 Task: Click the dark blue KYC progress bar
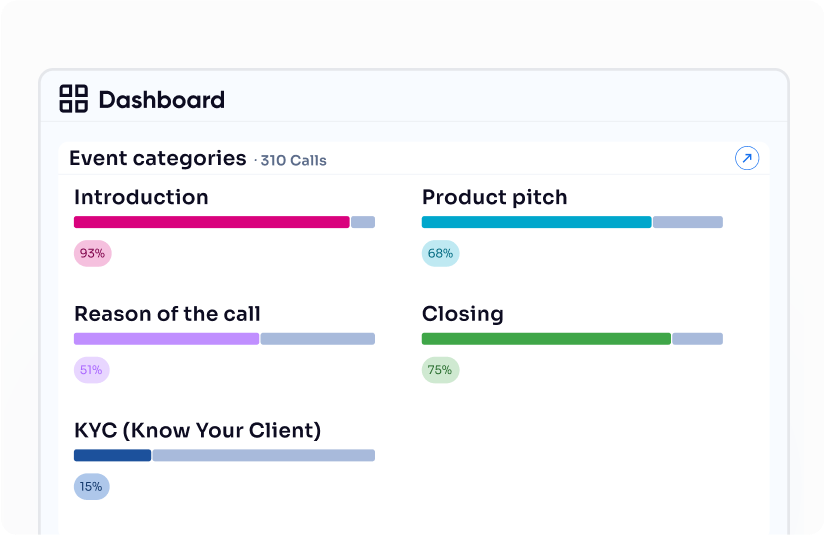(112, 455)
